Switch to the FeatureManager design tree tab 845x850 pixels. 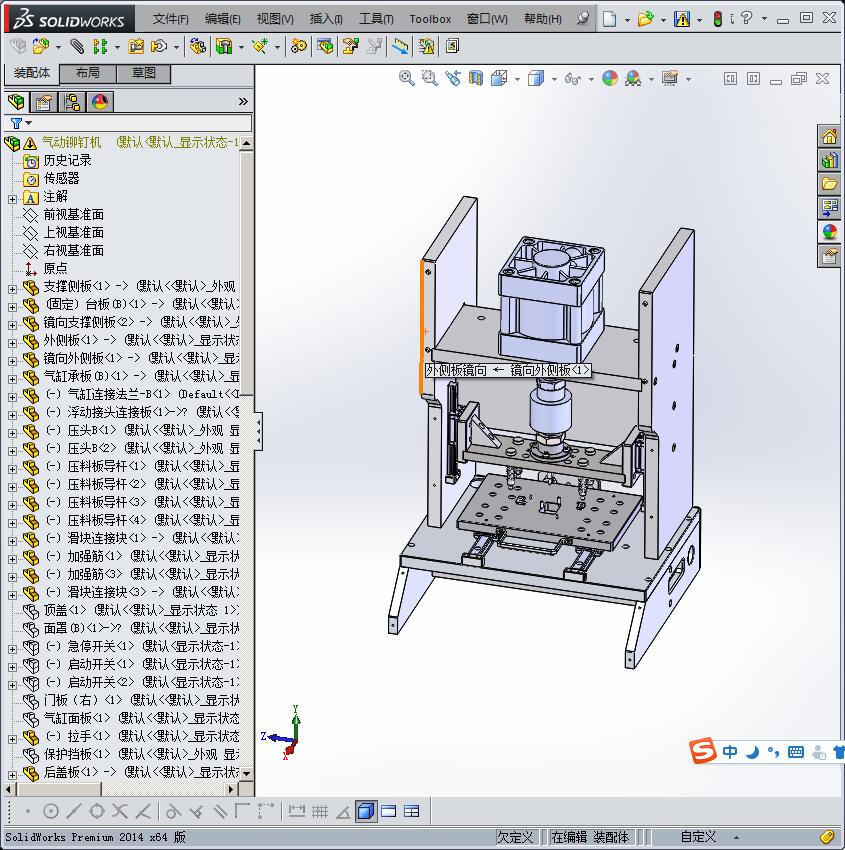[x=16, y=101]
